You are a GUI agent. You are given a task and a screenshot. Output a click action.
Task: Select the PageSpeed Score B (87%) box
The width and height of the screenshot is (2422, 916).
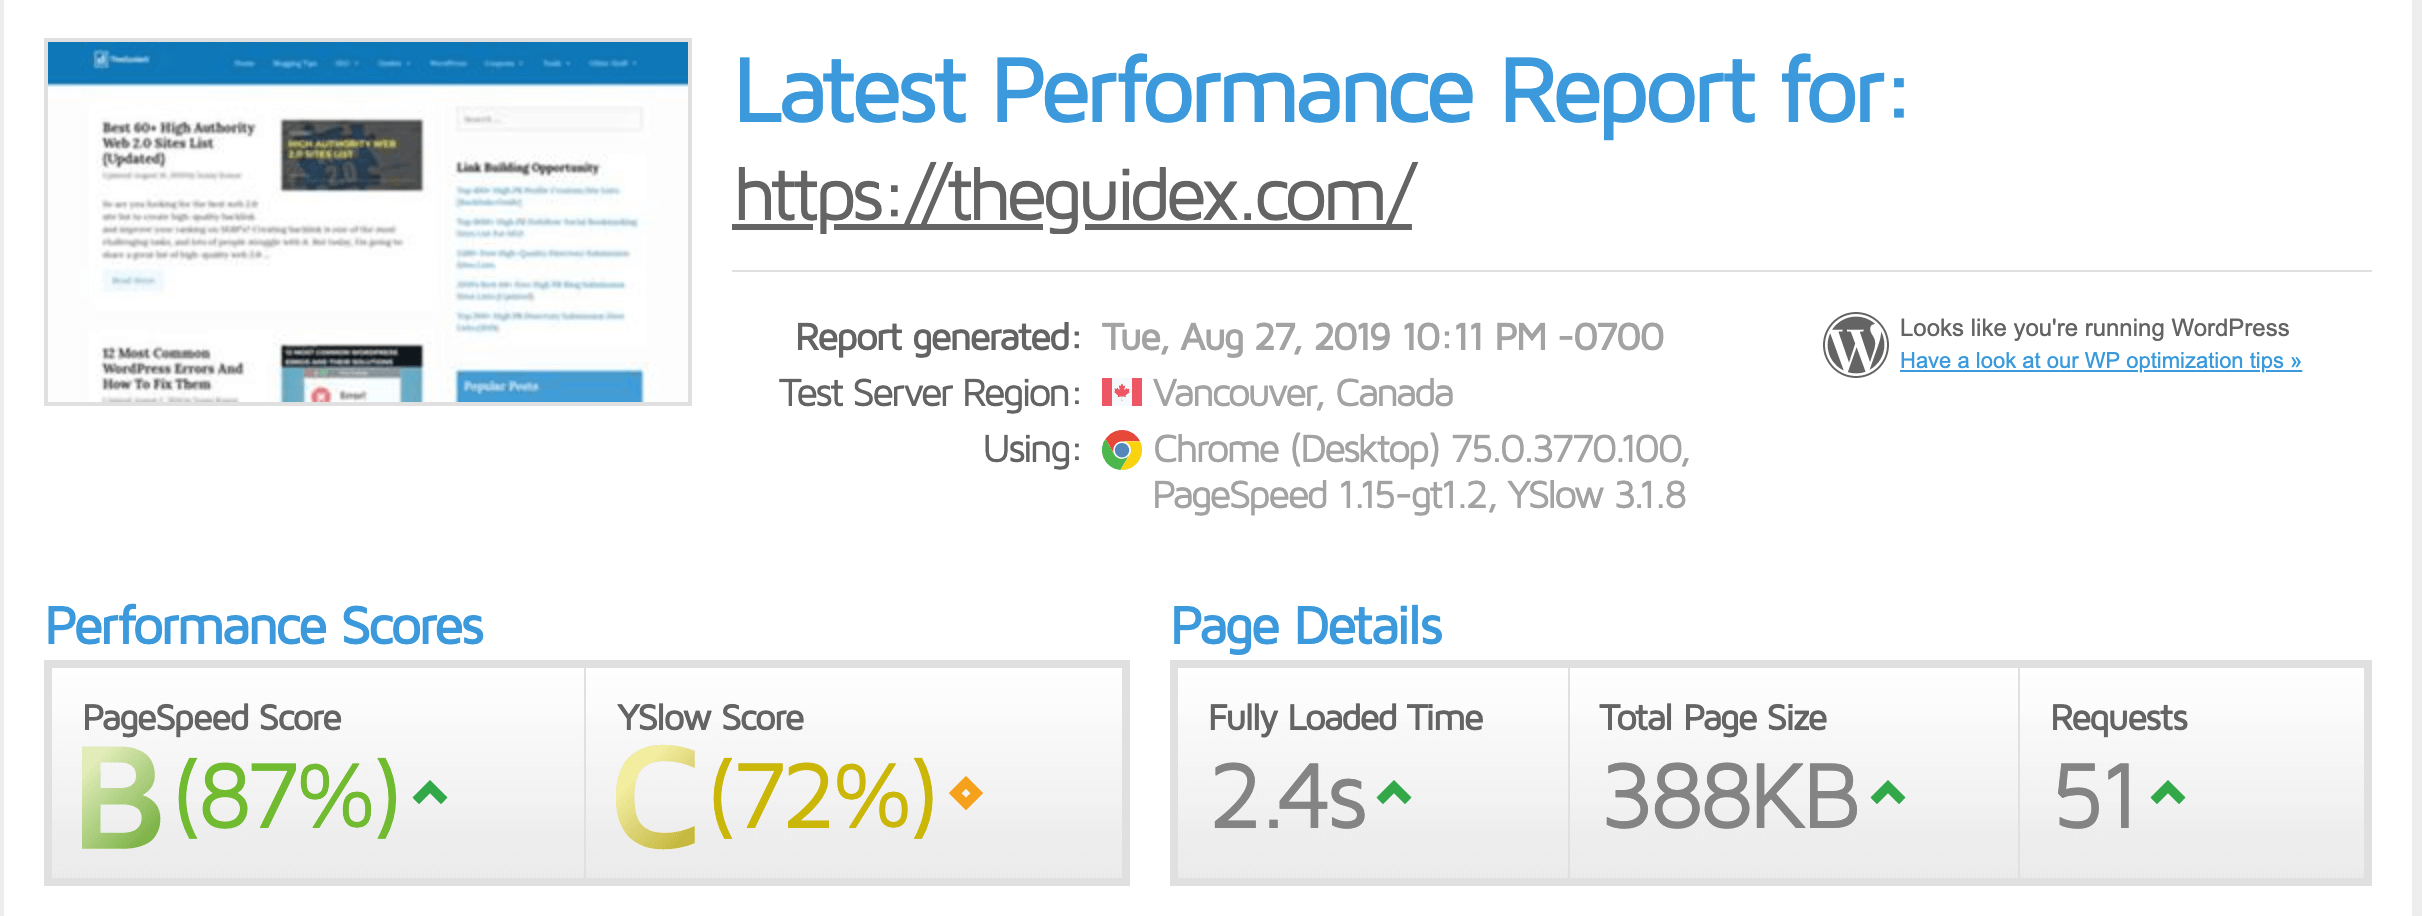point(318,774)
